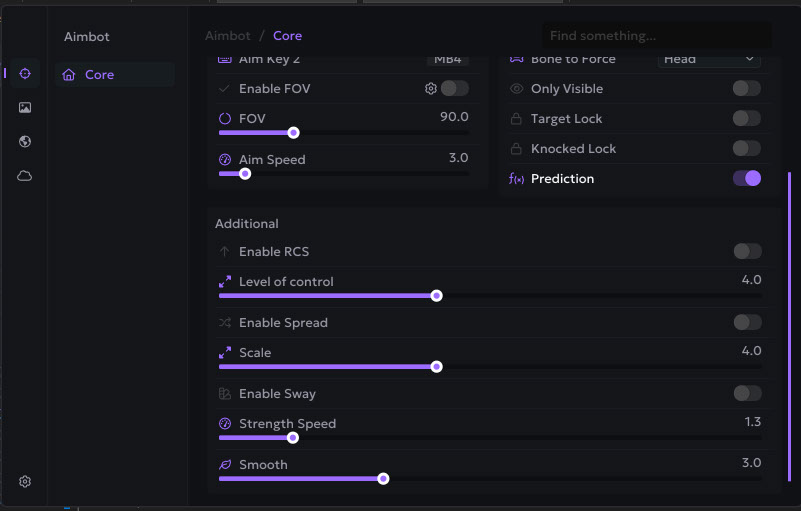Viewport: 801px width, 511px height.
Task: Open settings gear at sidebar bottom
Action: tap(25, 481)
